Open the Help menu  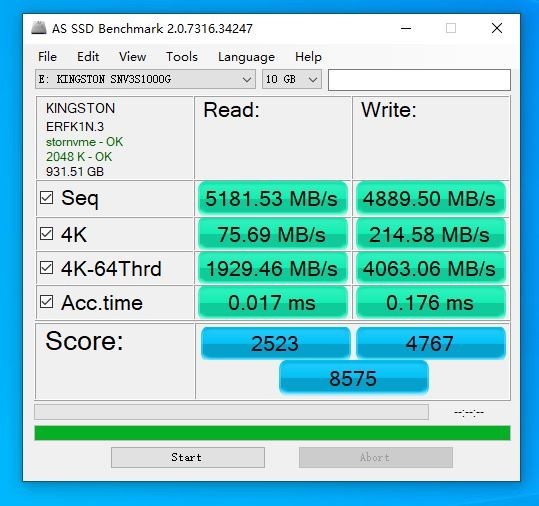[x=308, y=57]
